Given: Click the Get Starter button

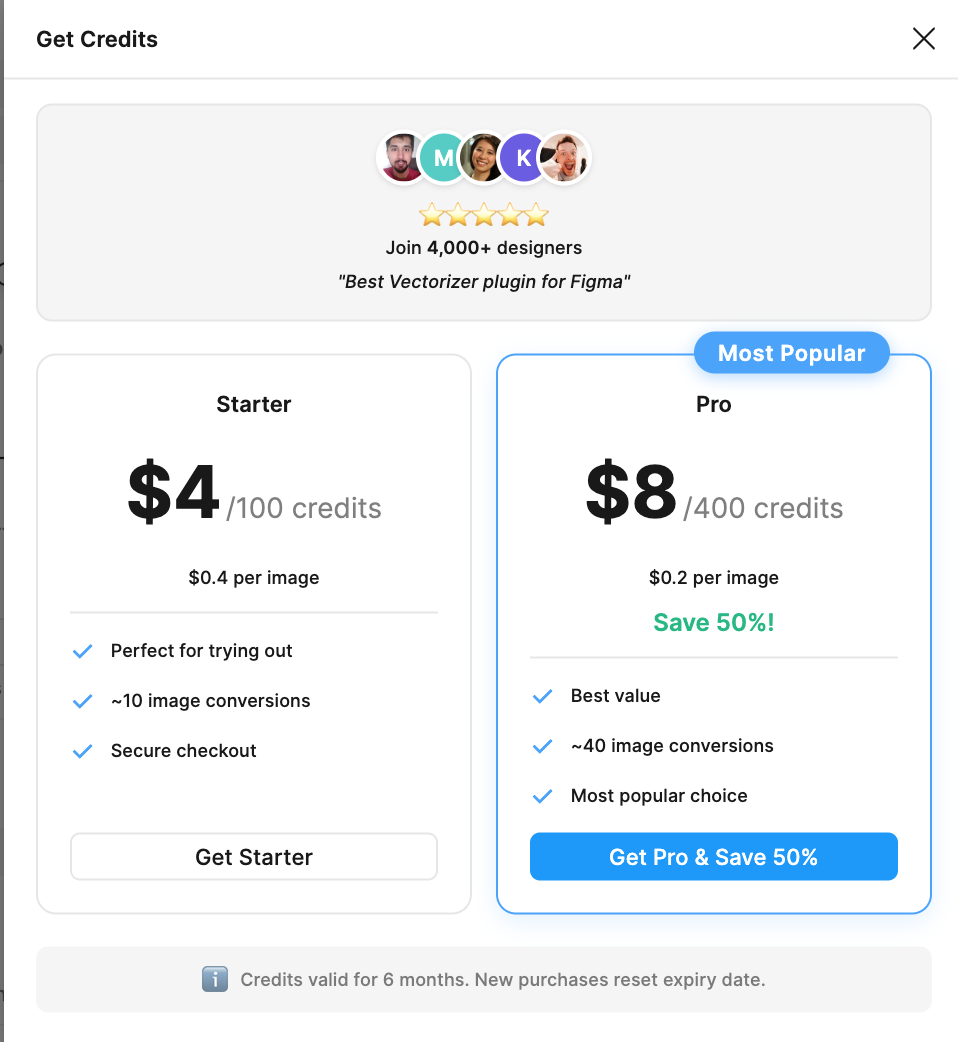Looking at the screenshot, I should coord(253,856).
